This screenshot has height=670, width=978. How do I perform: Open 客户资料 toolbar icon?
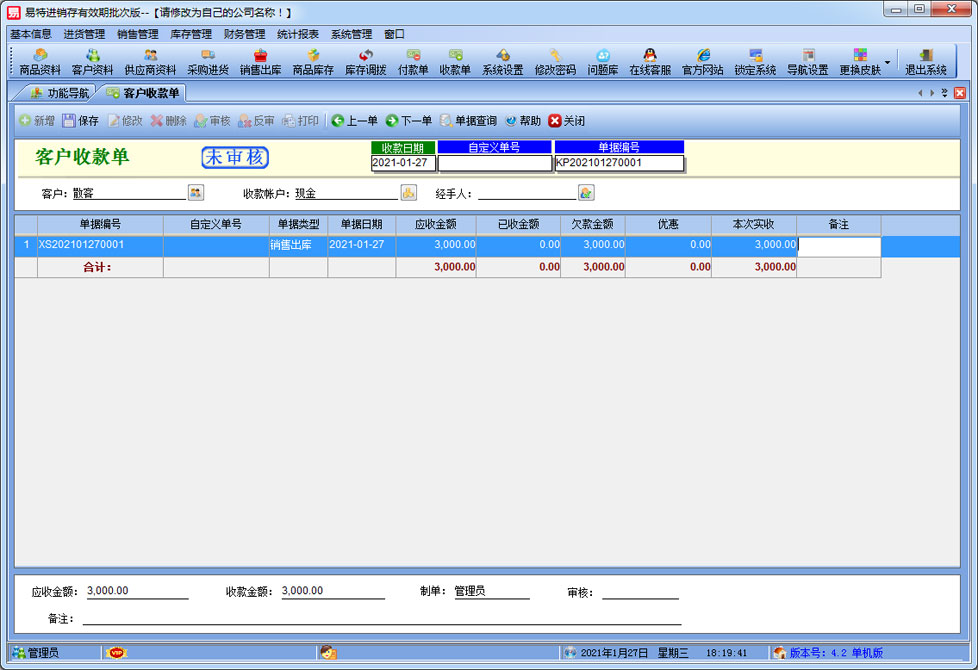pyautogui.click(x=92, y=62)
